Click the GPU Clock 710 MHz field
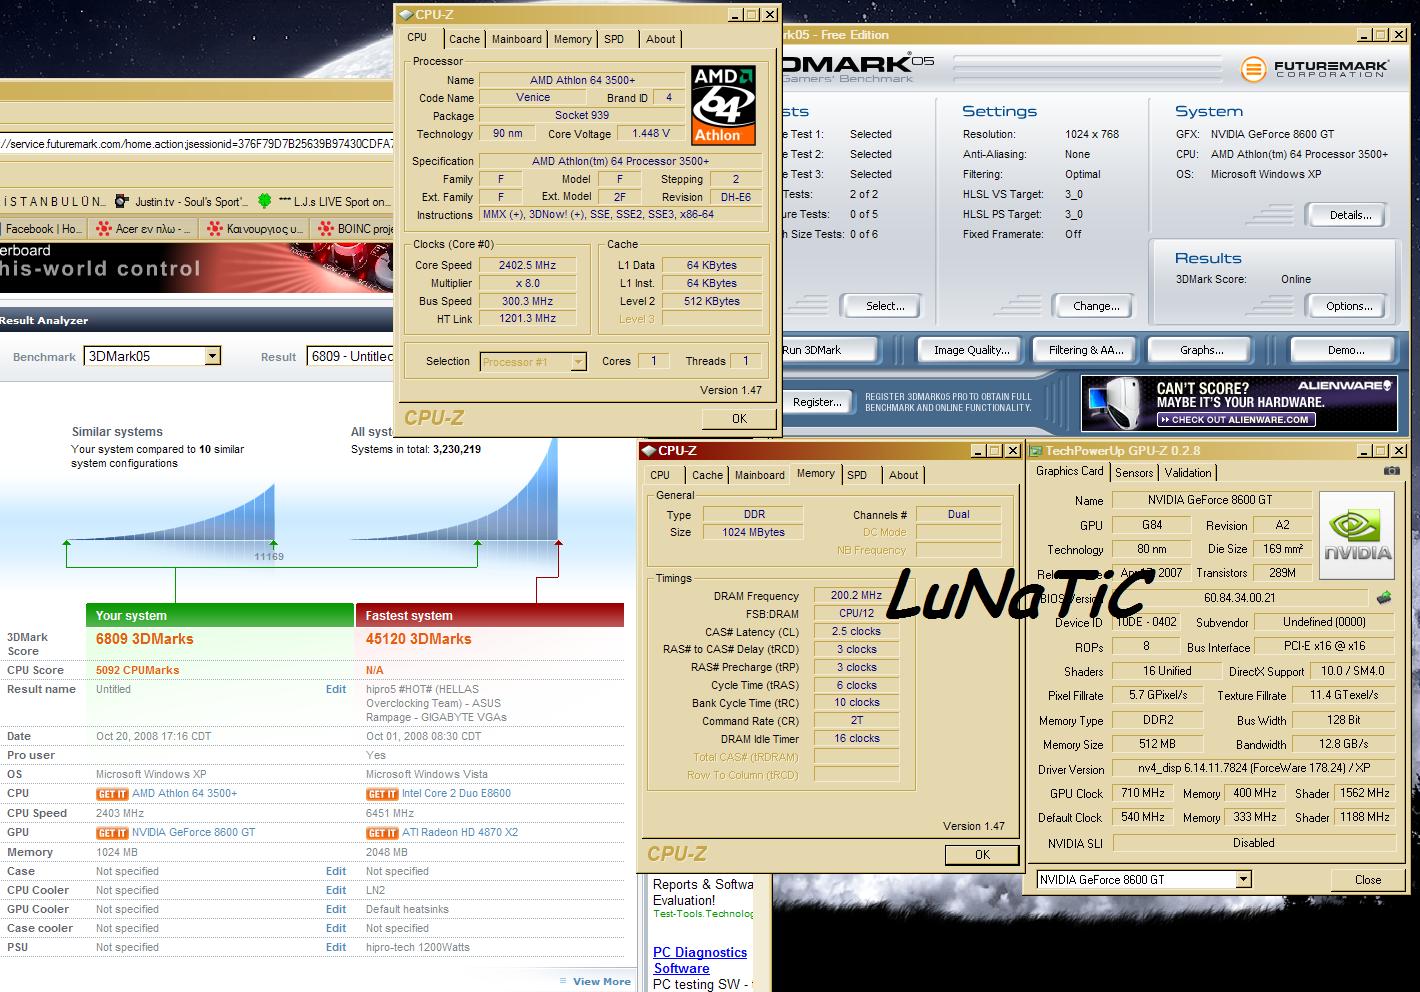Image resolution: width=1420 pixels, height=992 pixels. click(x=1143, y=793)
